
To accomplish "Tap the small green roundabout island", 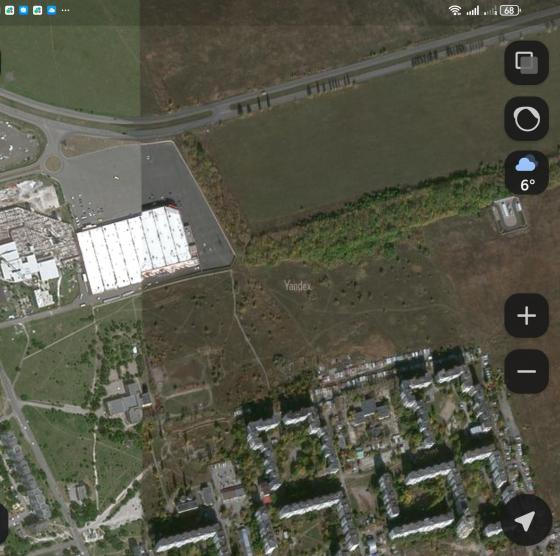I will click(53, 164).
